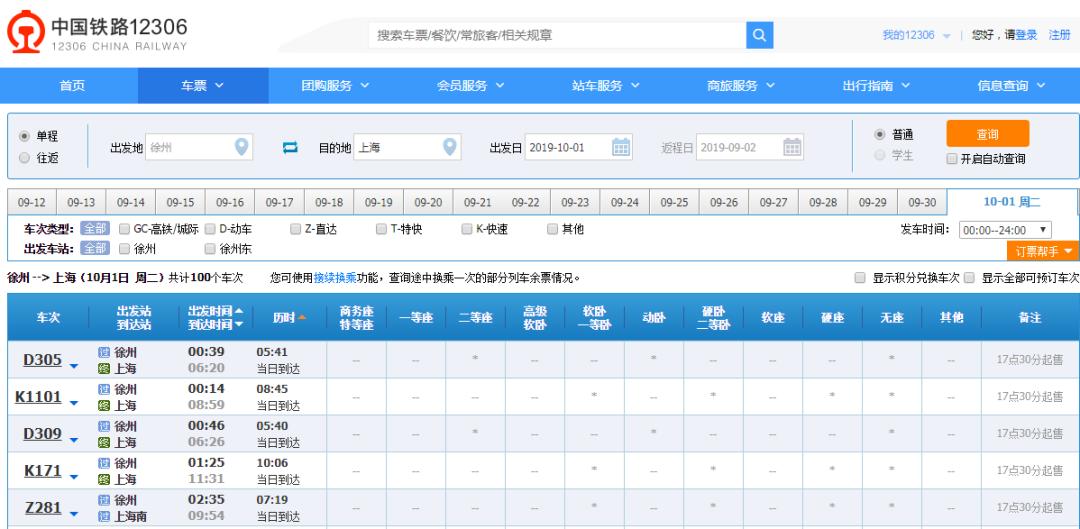Open 商旅服务 navigation menu

coord(740,85)
